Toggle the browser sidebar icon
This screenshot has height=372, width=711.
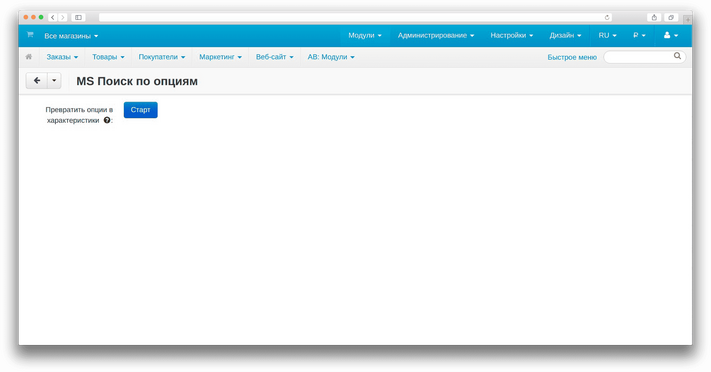pyautogui.click(x=78, y=17)
